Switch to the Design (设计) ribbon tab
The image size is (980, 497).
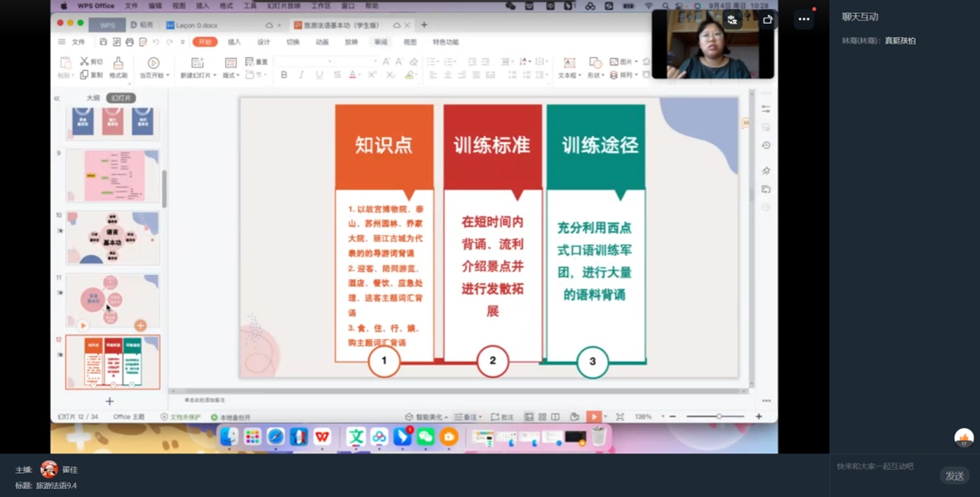[x=264, y=42]
